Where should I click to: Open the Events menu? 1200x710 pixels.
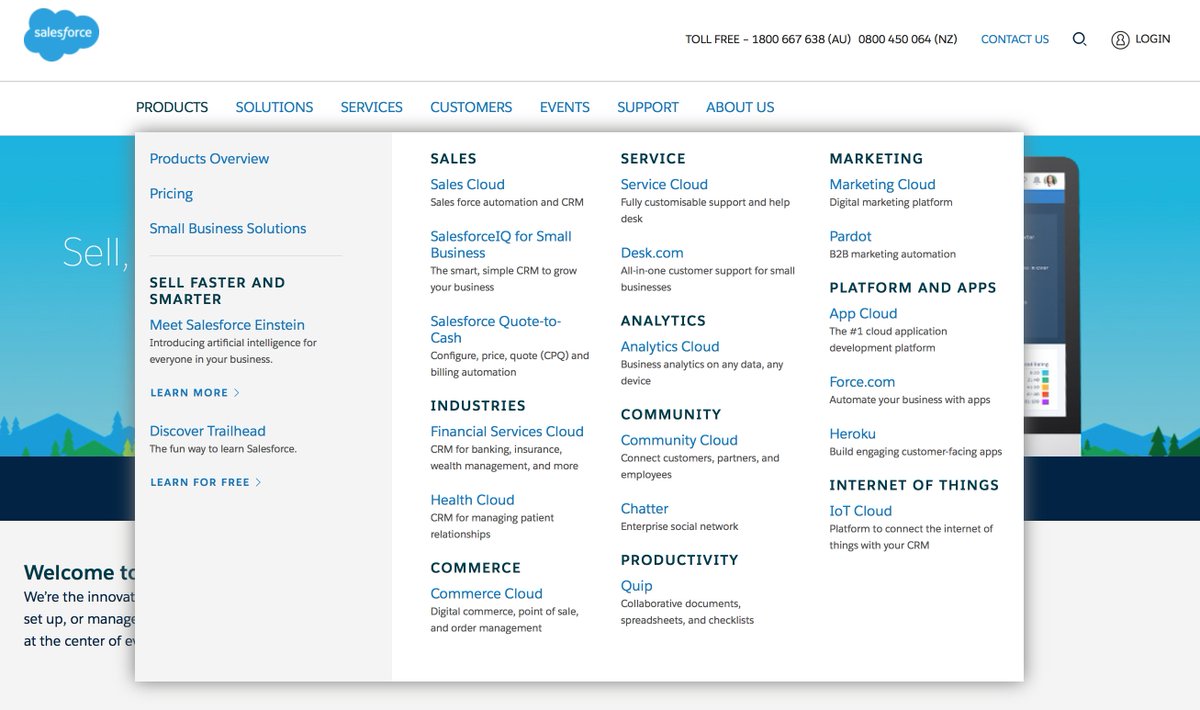pos(565,107)
